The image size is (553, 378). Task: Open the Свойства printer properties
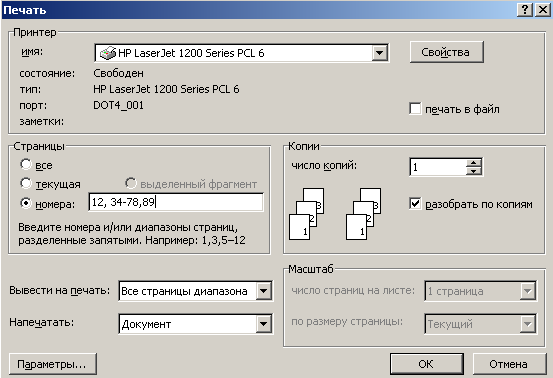(x=446, y=52)
